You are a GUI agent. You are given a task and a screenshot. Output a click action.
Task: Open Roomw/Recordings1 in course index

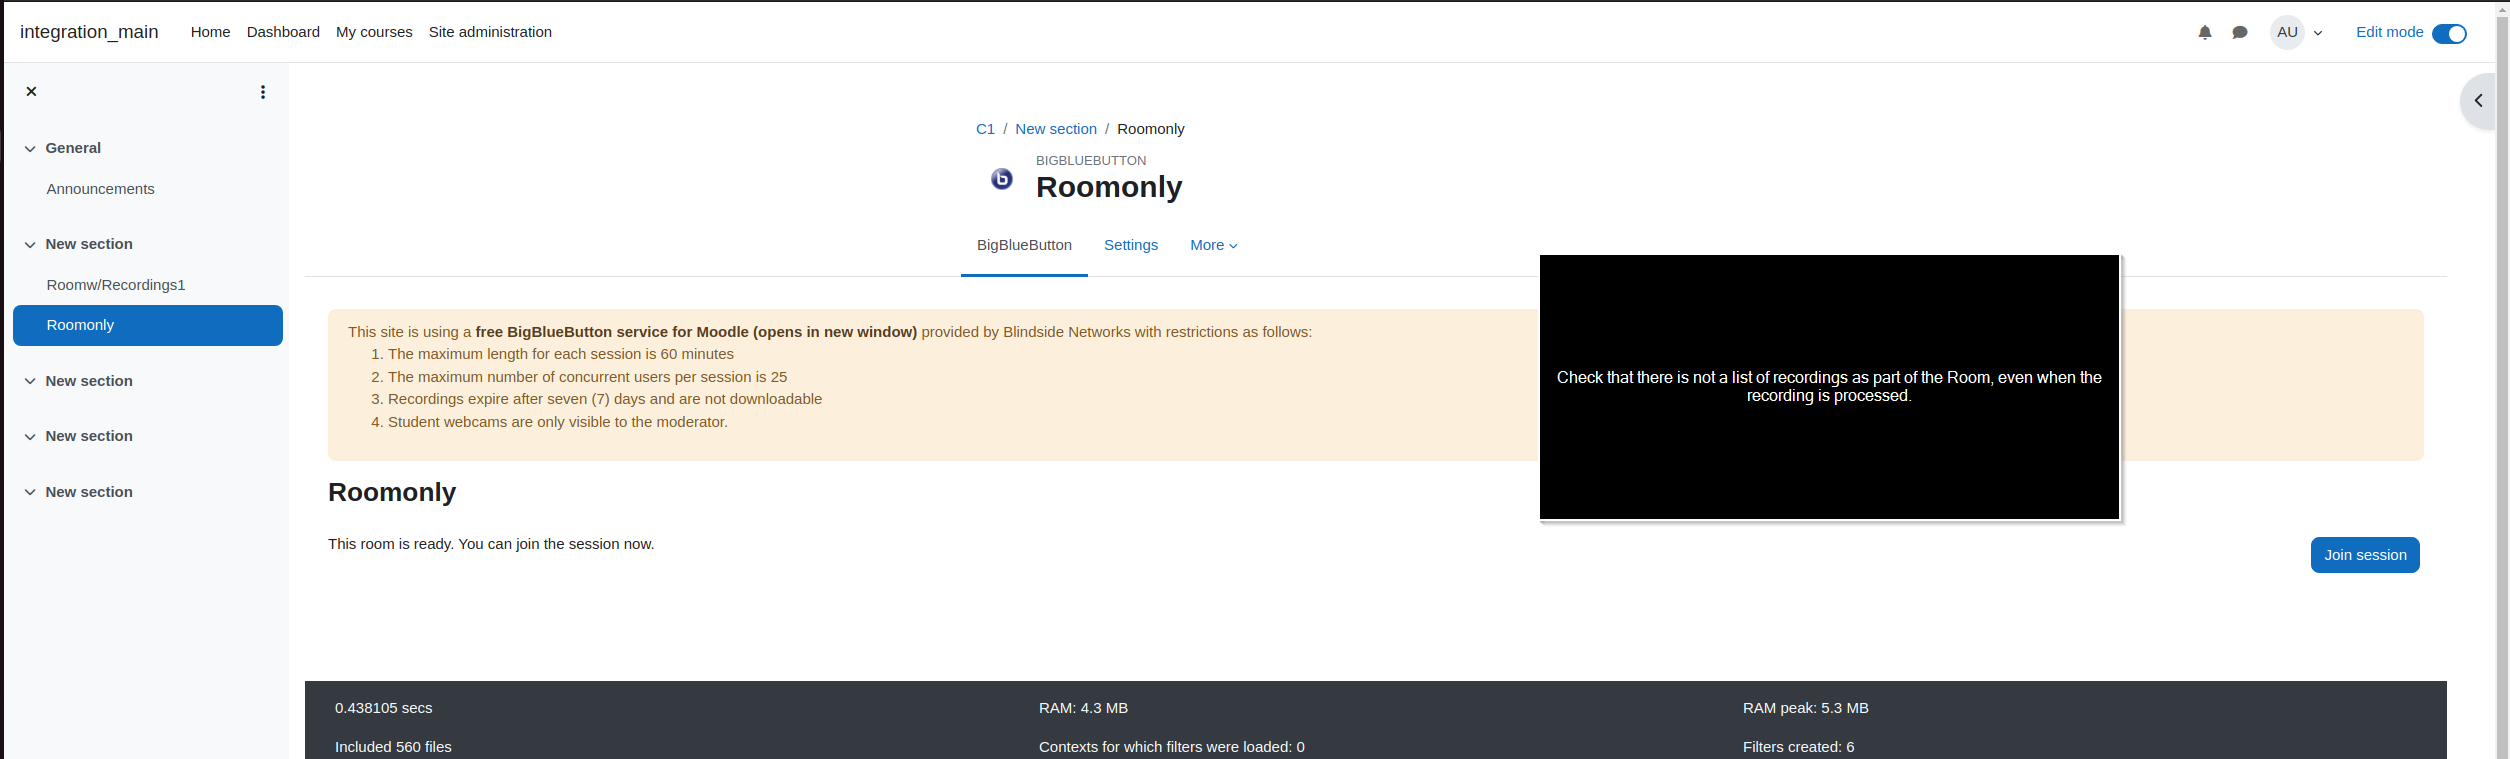(116, 285)
